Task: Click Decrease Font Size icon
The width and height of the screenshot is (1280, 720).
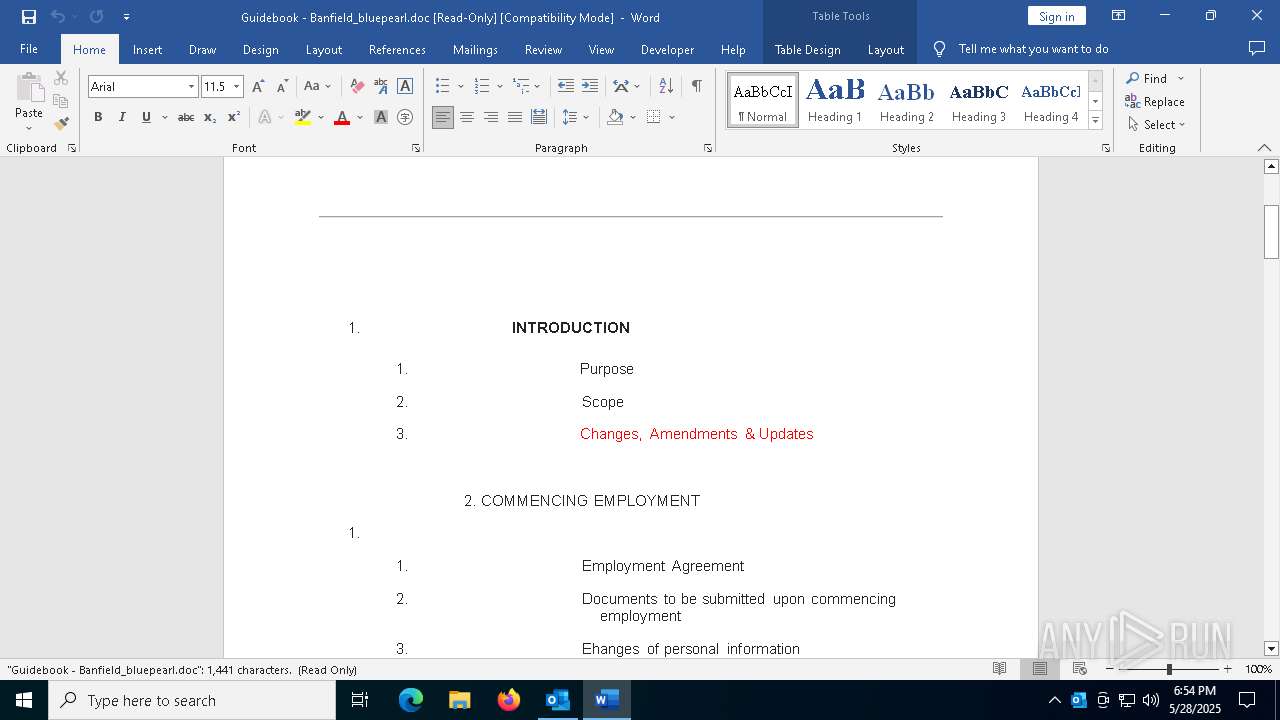Action: [x=282, y=87]
